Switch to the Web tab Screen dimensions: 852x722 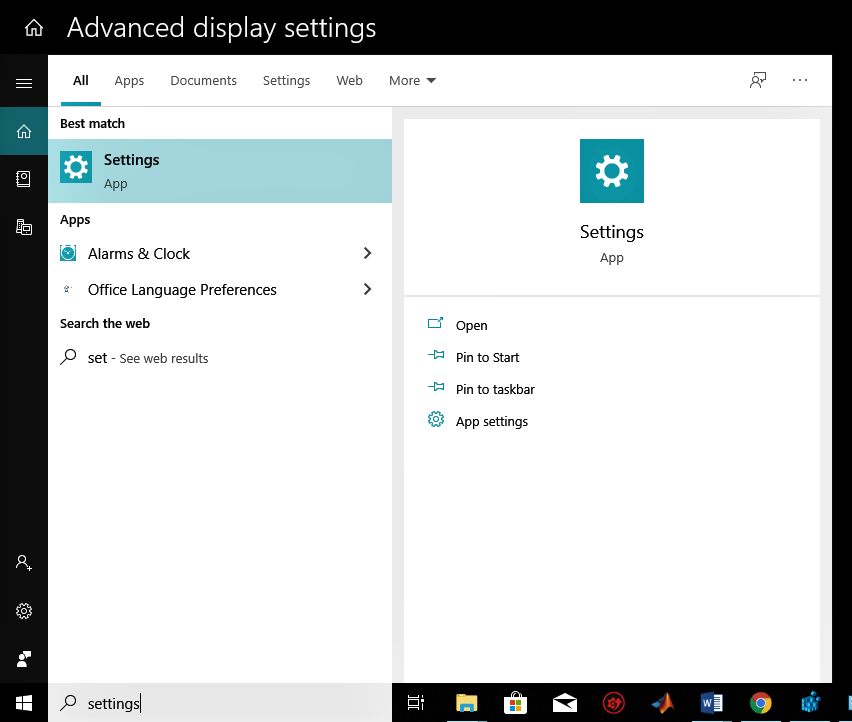point(349,80)
